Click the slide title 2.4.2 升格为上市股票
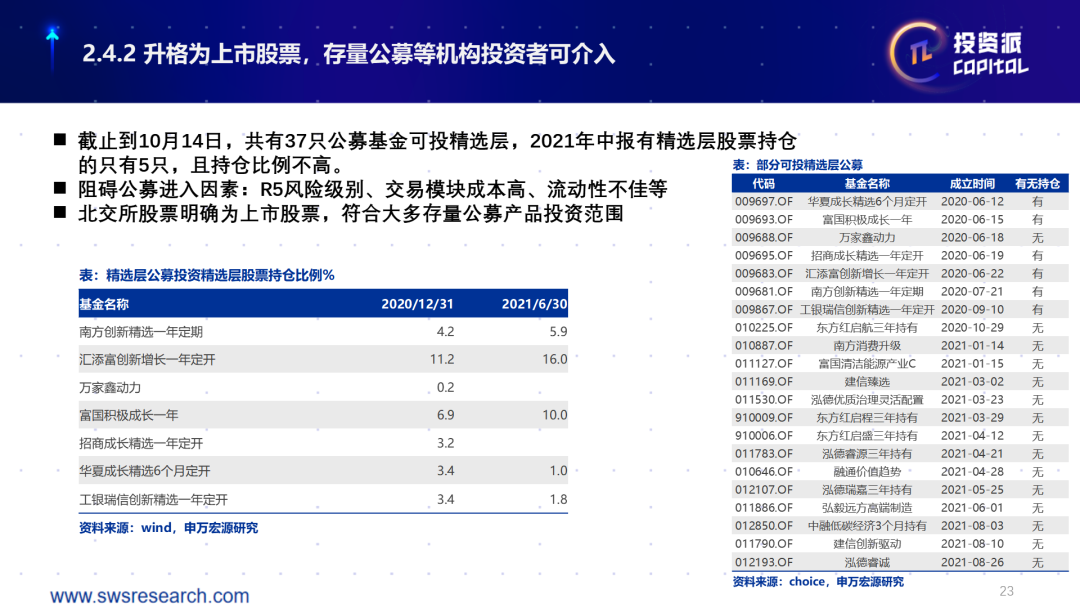Screen dimensions: 1080x608 [348, 54]
